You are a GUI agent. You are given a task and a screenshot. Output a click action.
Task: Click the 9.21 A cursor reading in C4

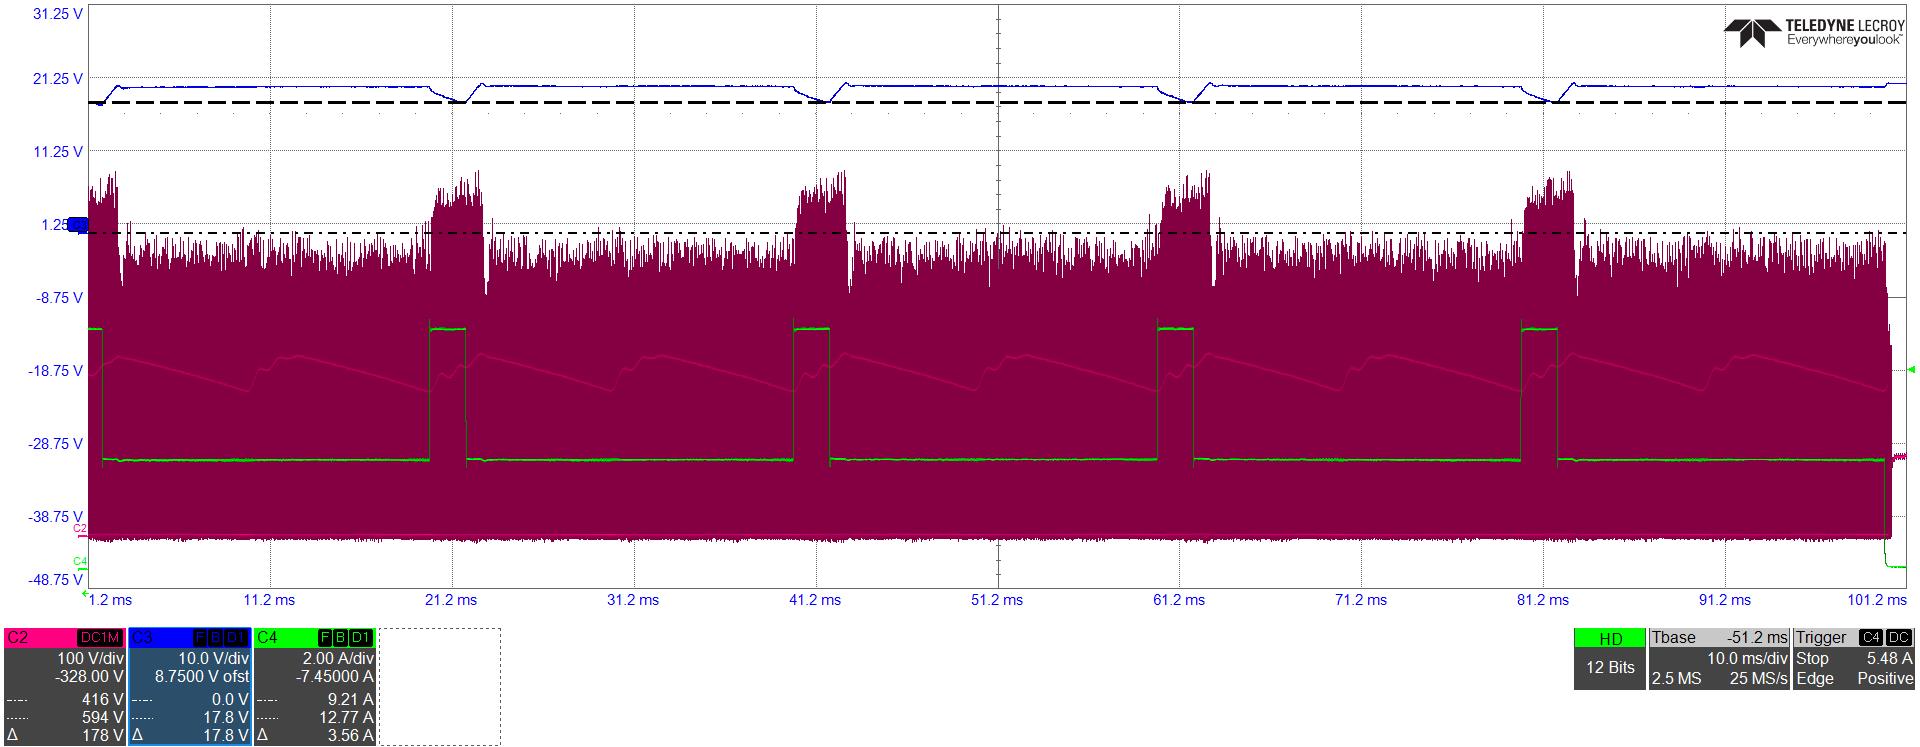(350, 700)
